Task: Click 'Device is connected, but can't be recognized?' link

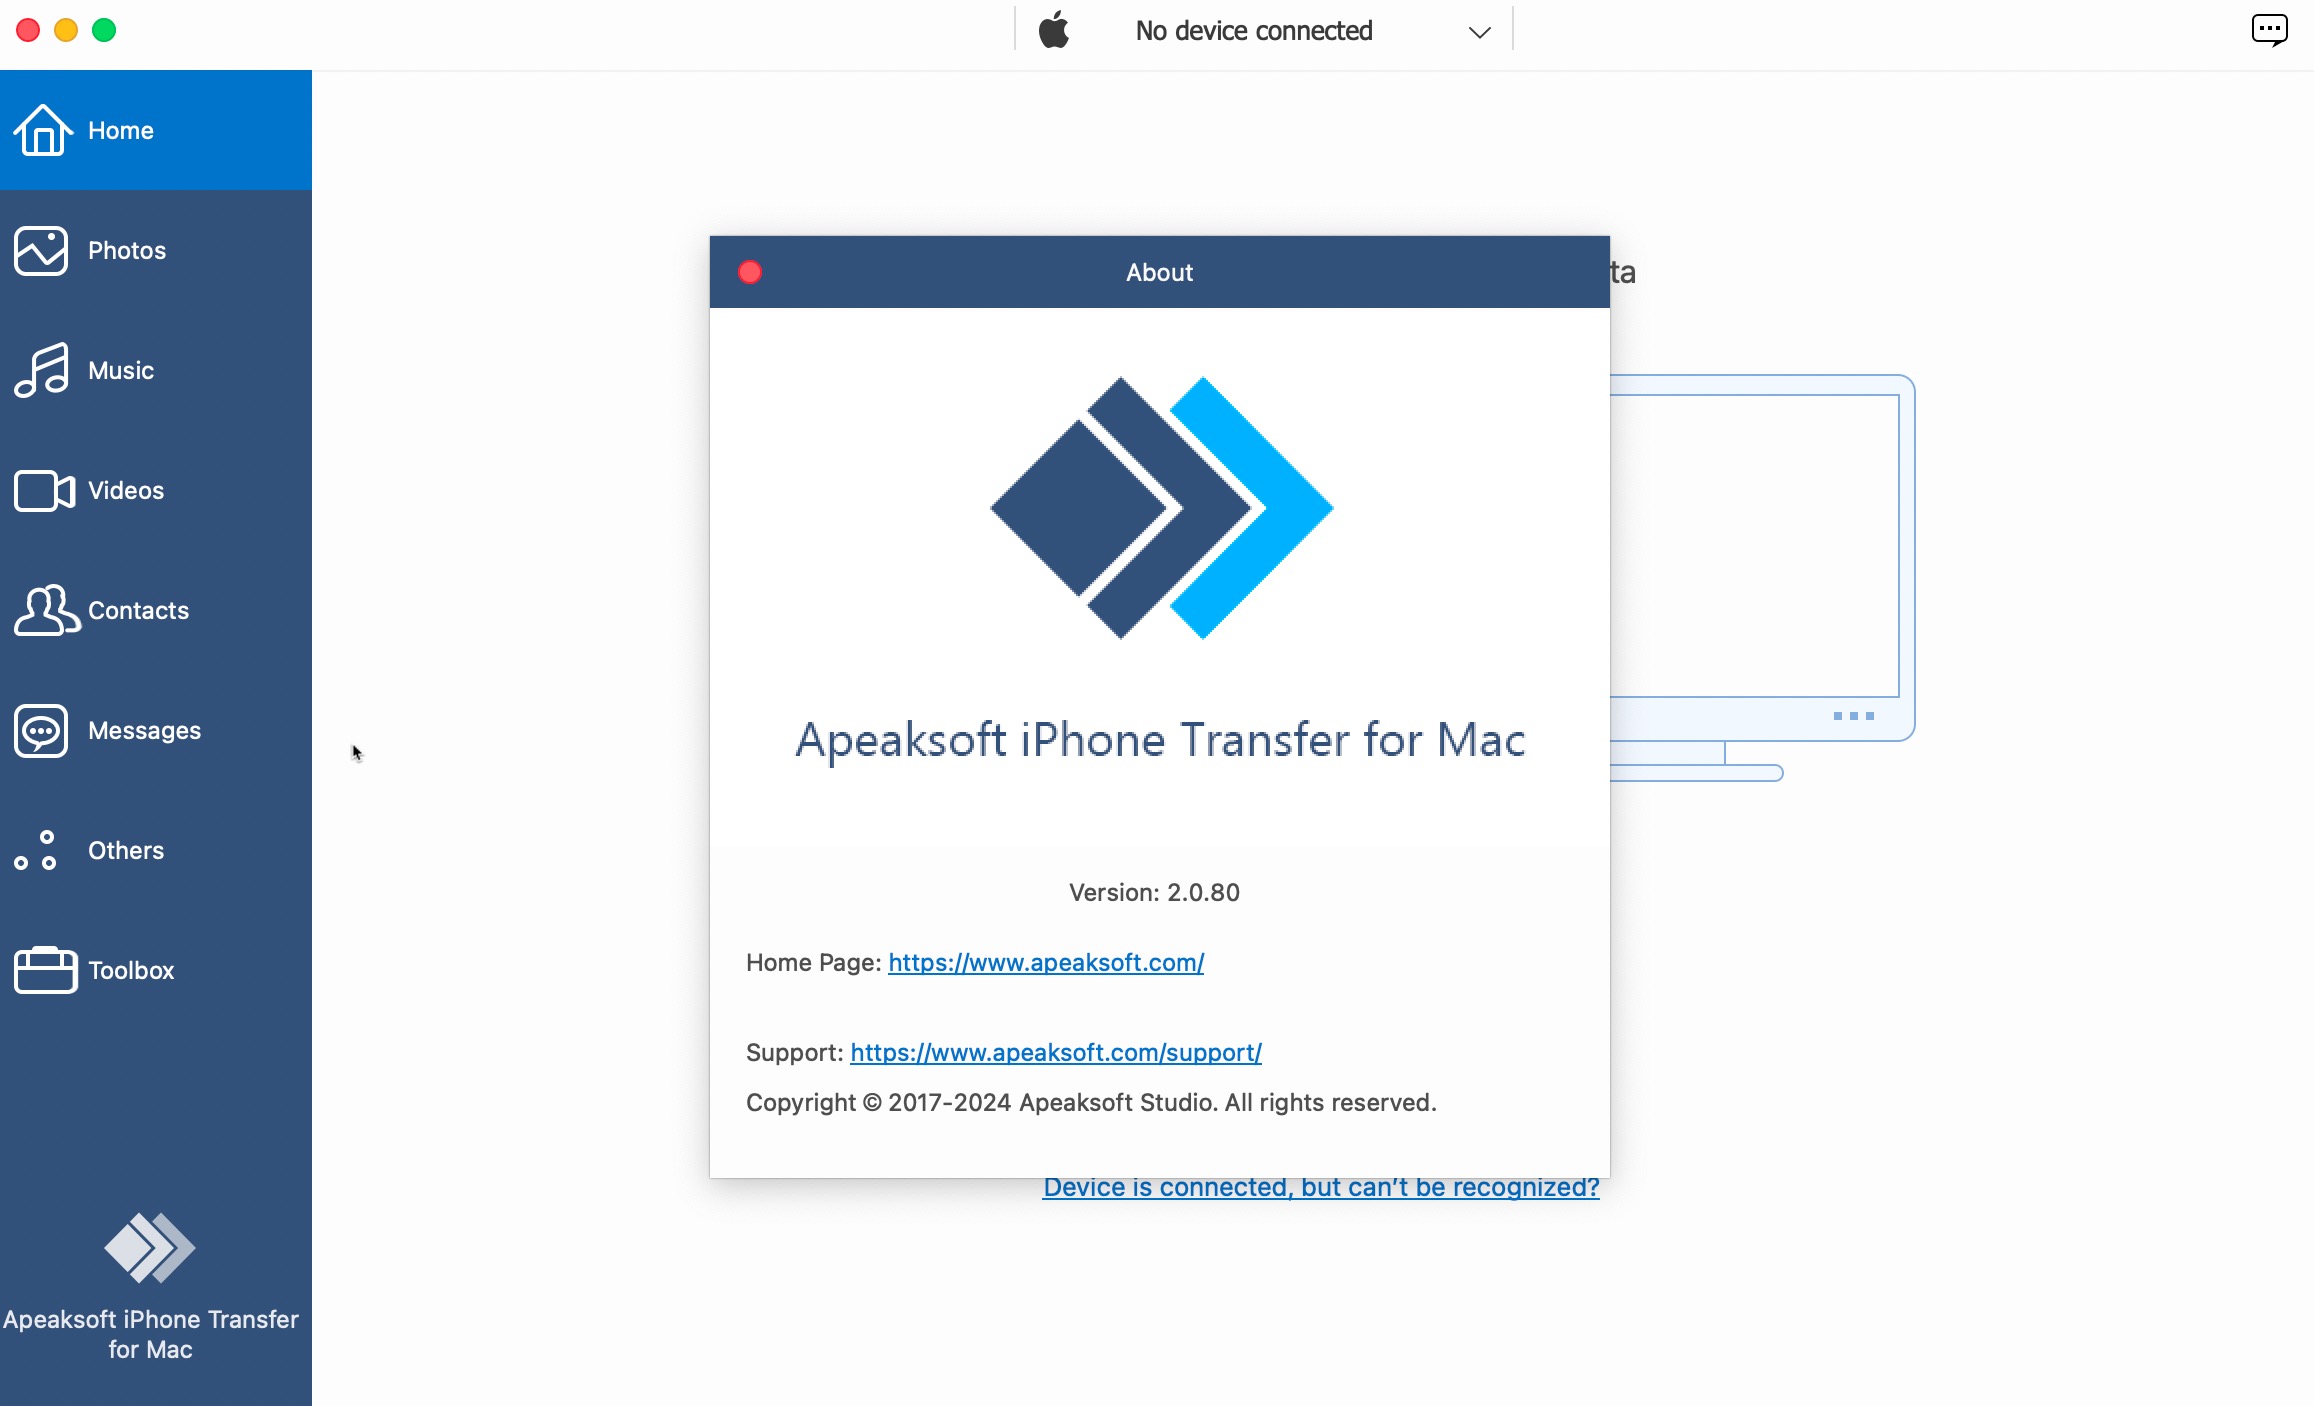Action: click(1321, 1187)
